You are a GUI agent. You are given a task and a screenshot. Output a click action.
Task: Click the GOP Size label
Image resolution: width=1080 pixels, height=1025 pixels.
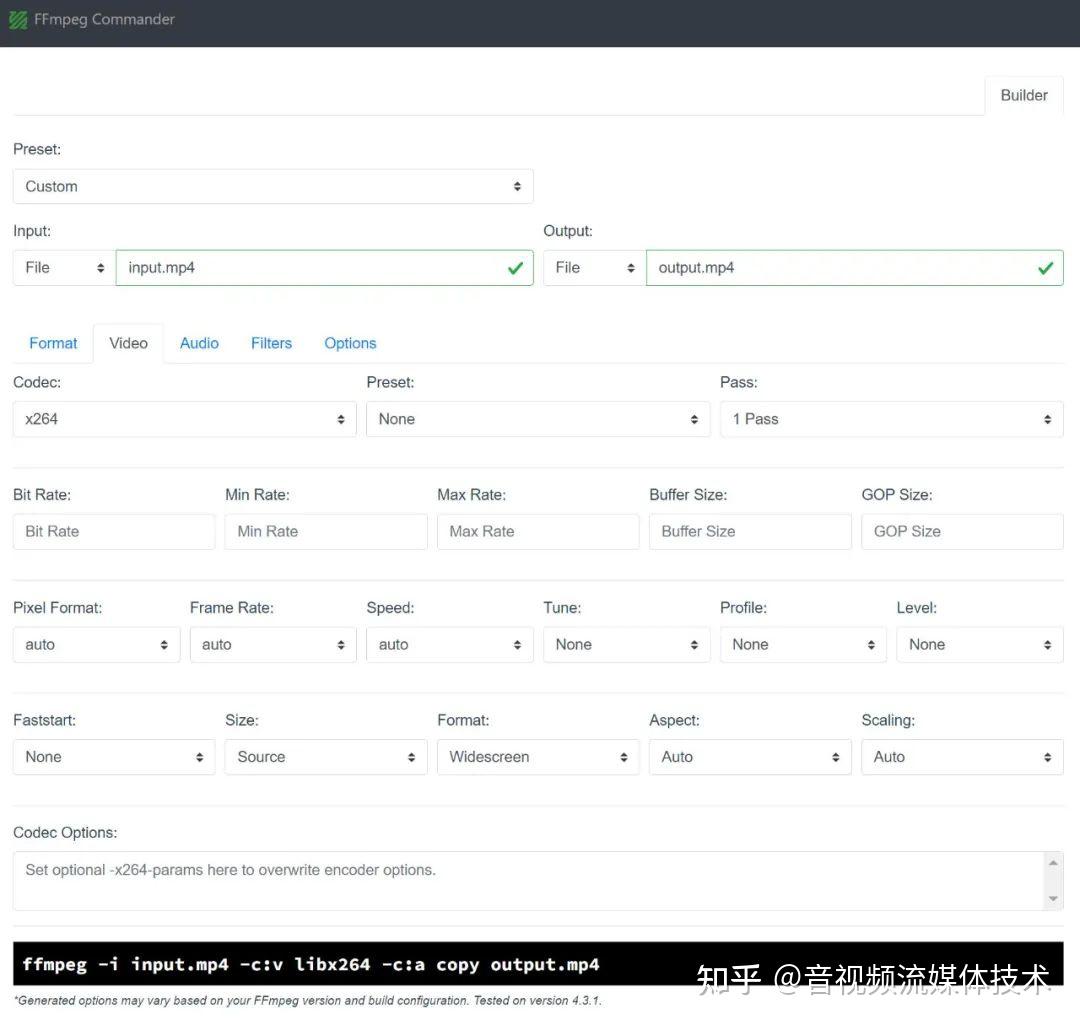point(897,495)
